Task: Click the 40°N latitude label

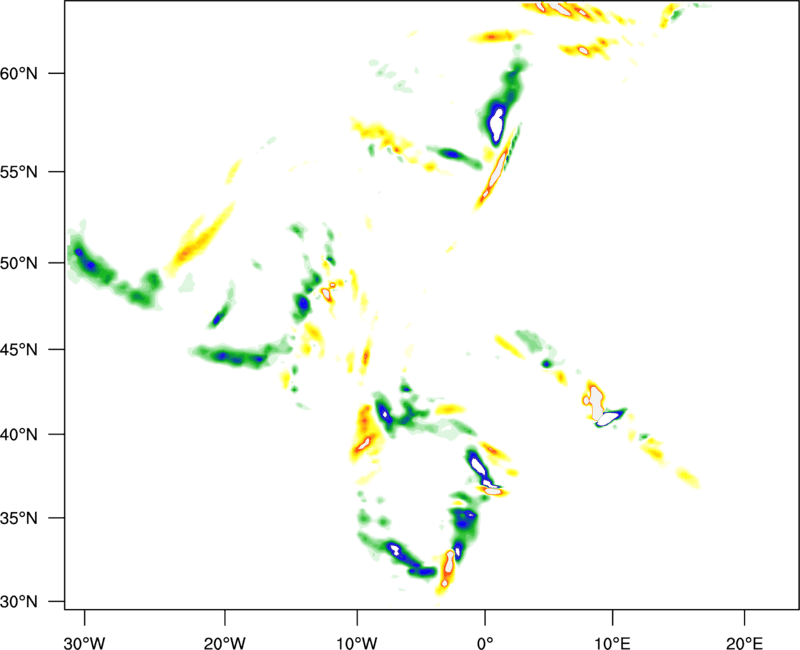Action: pyautogui.click(x=19, y=435)
